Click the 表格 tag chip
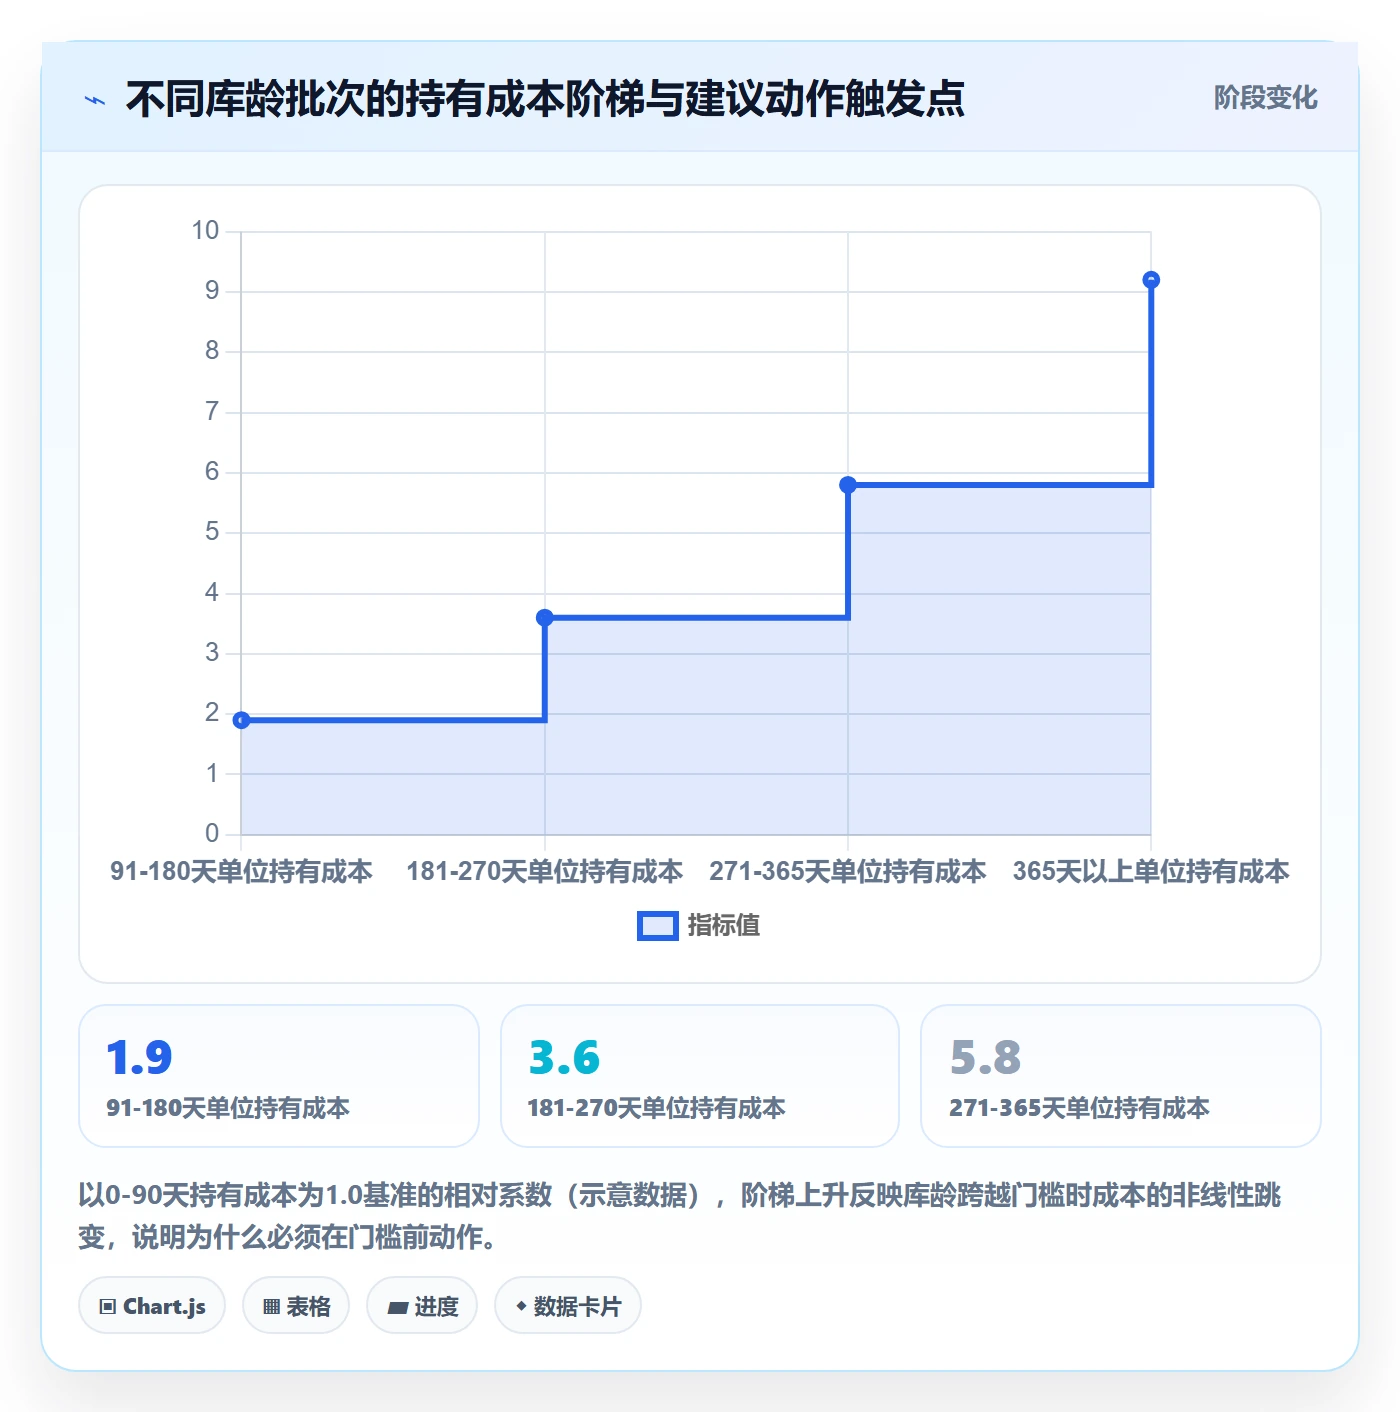Screen dimensions: 1400x1412 click(296, 1306)
